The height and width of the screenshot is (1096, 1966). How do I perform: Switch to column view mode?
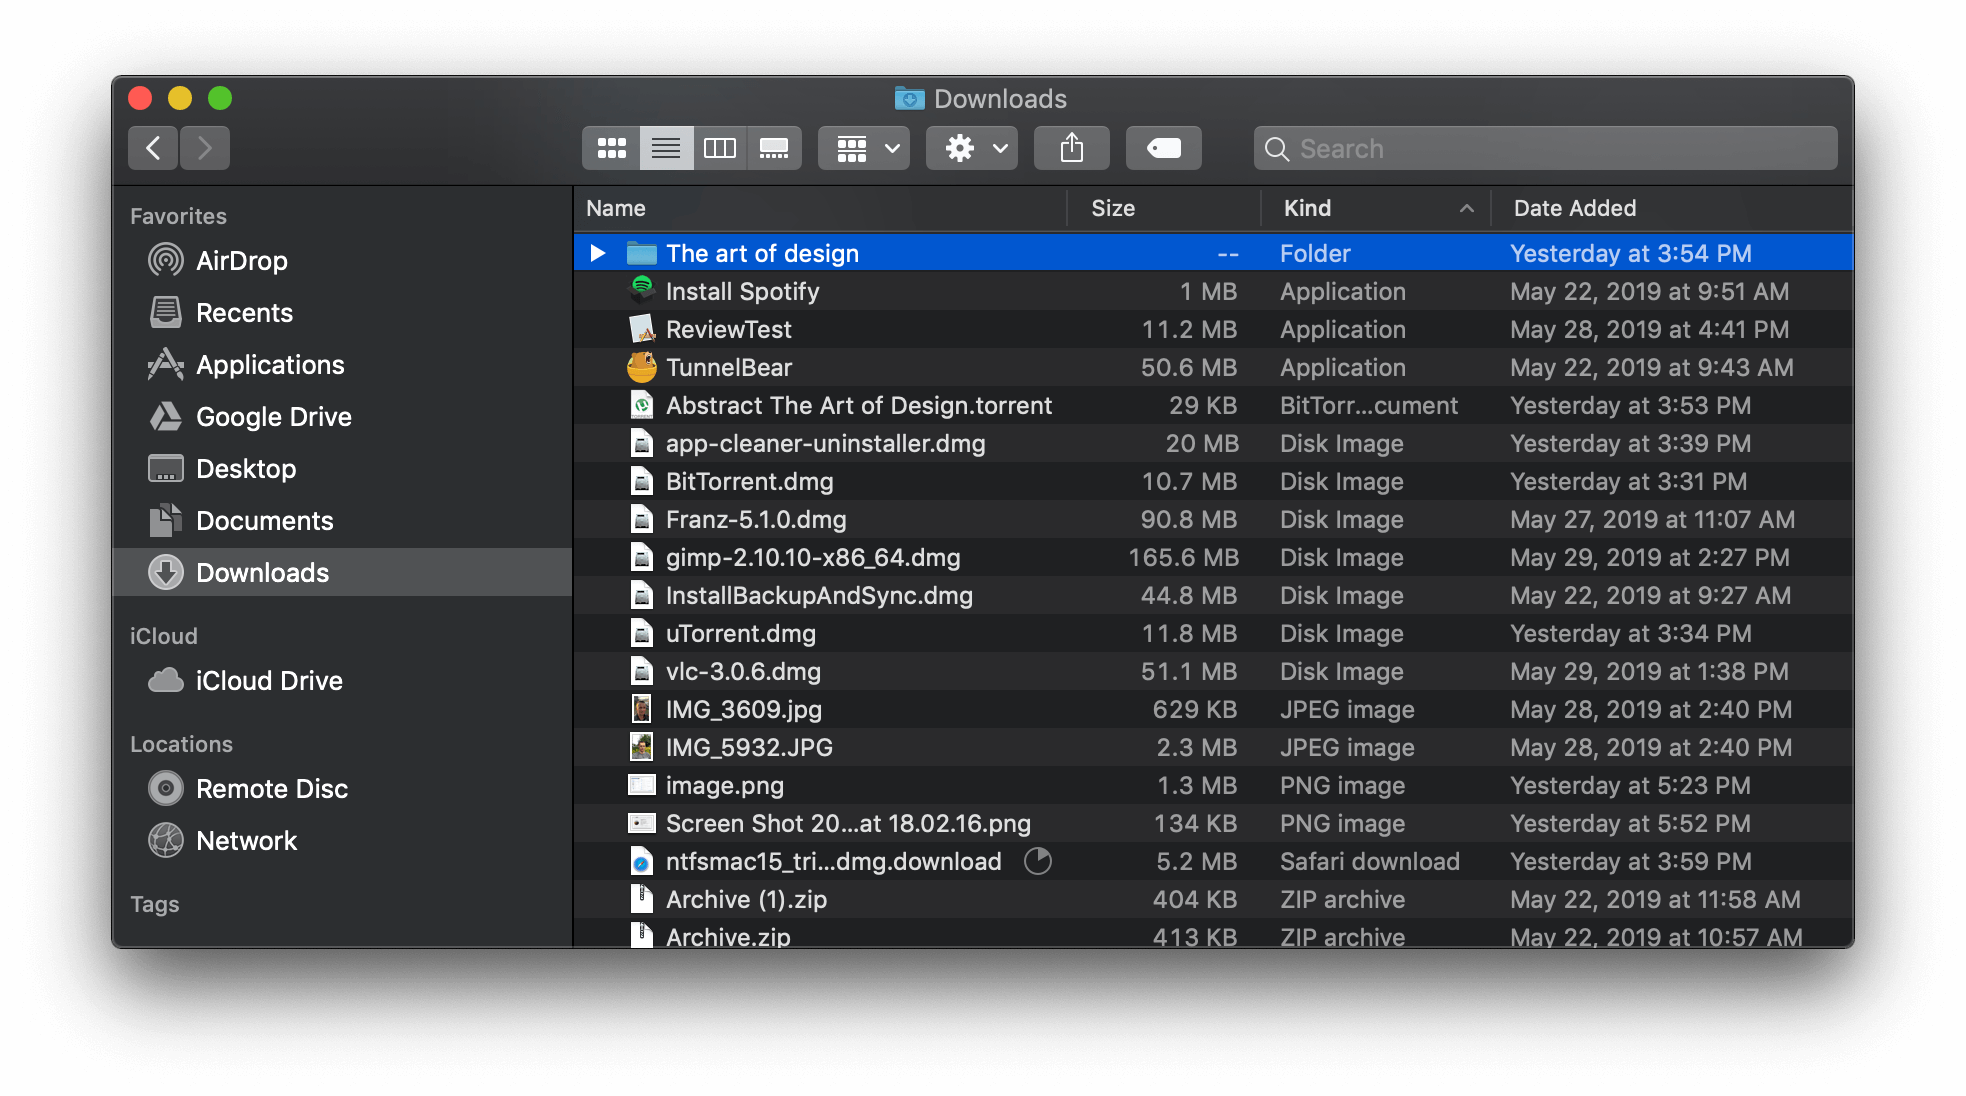(721, 148)
